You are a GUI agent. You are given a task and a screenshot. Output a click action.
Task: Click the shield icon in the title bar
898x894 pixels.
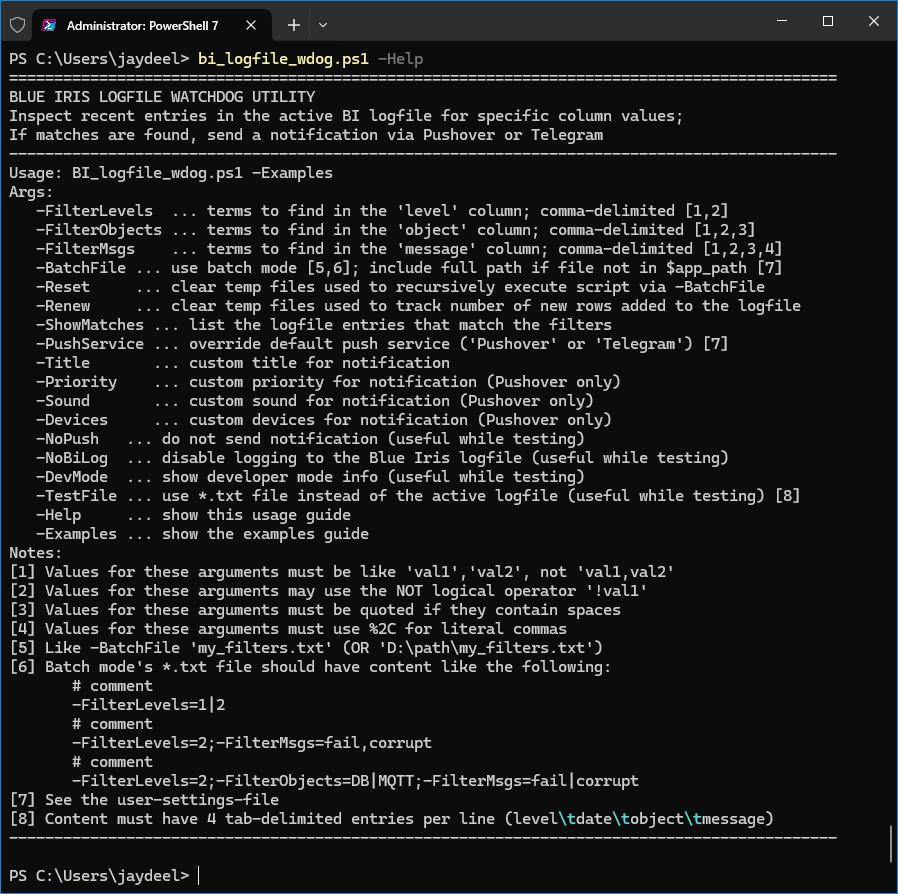tap(18, 25)
